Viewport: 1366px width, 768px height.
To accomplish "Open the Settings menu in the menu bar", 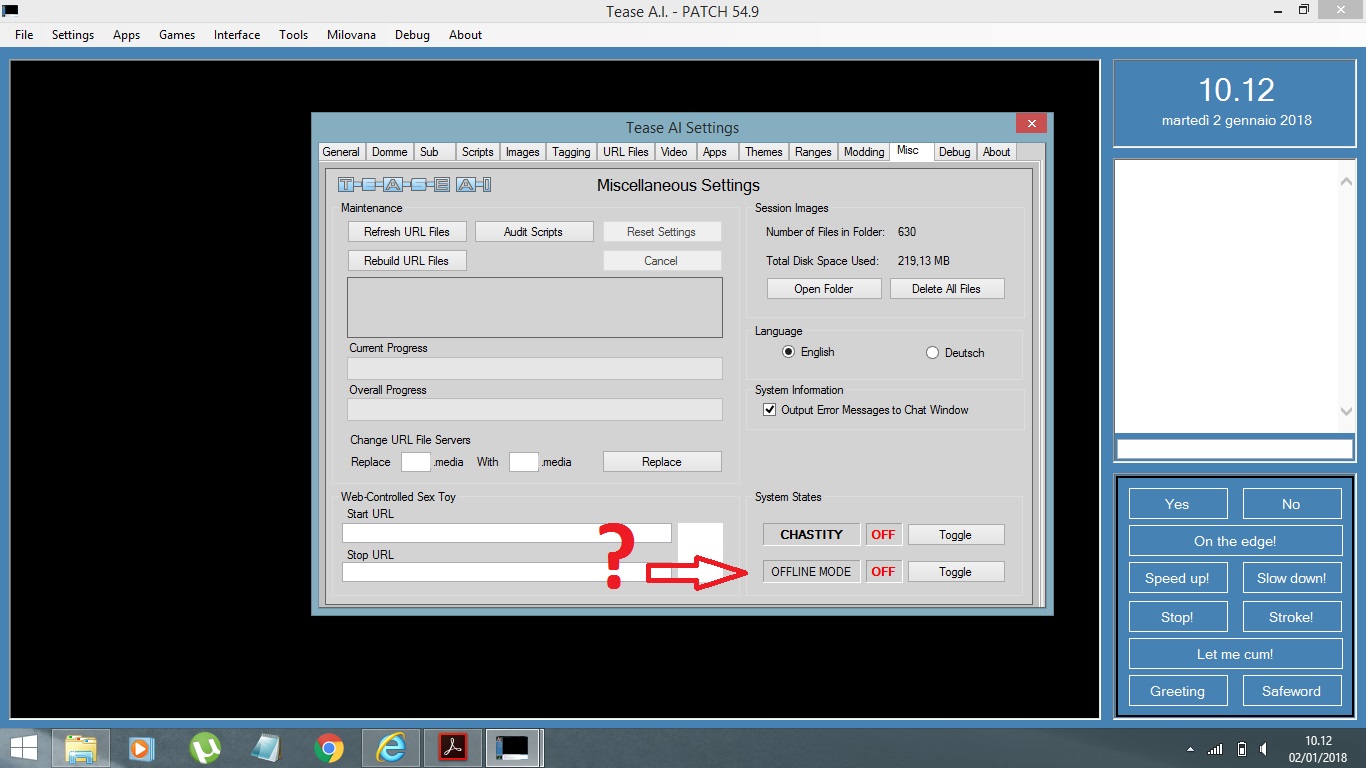I will point(73,35).
